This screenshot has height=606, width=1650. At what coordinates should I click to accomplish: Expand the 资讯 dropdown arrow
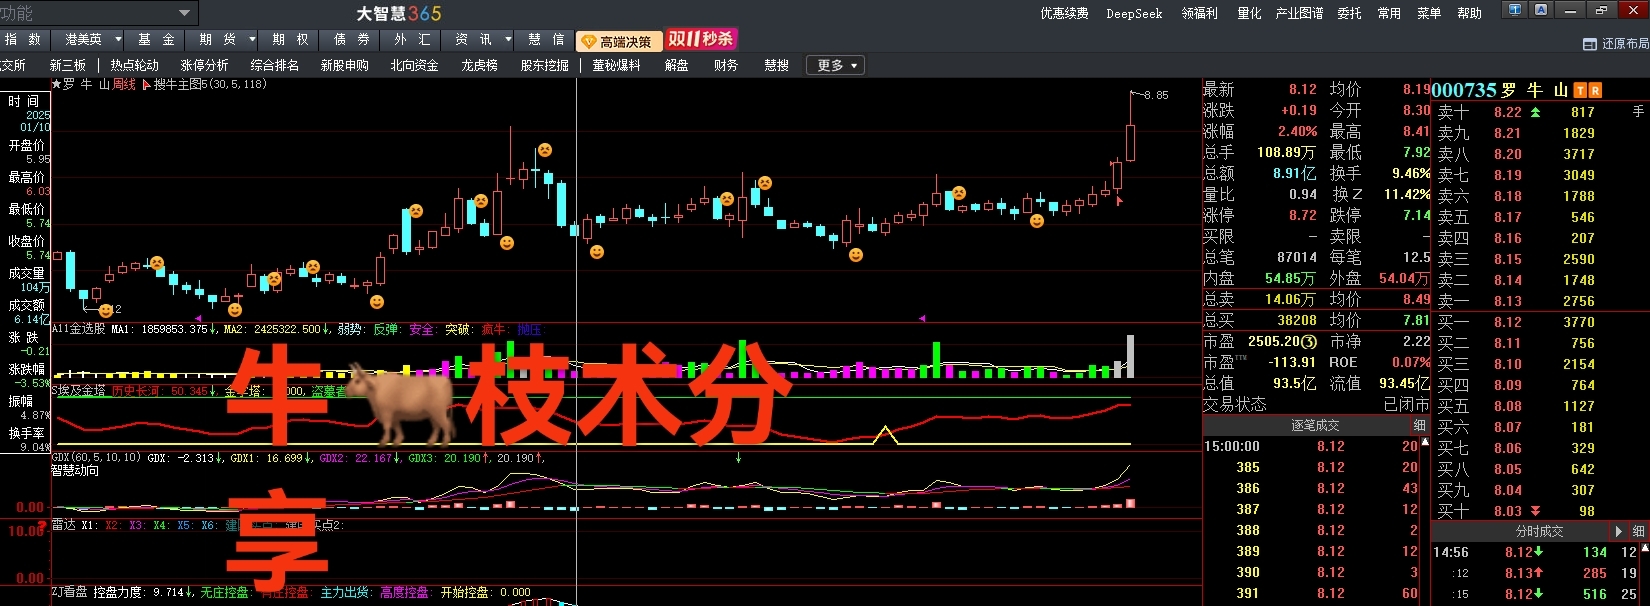click(508, 39)
